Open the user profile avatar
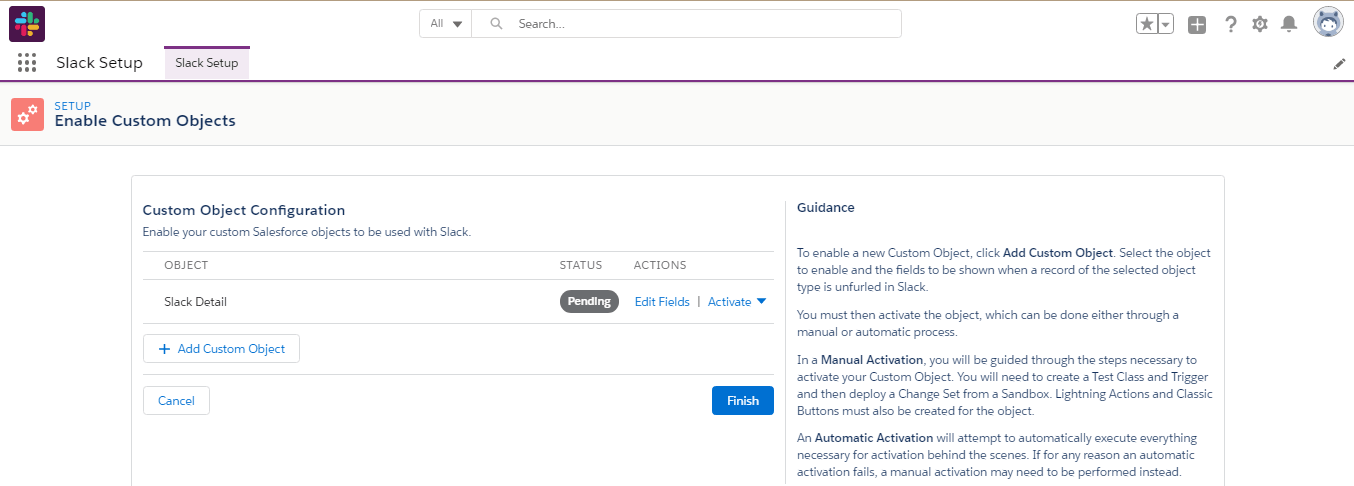This screenshot has height=486, width=1354. 1328,23
